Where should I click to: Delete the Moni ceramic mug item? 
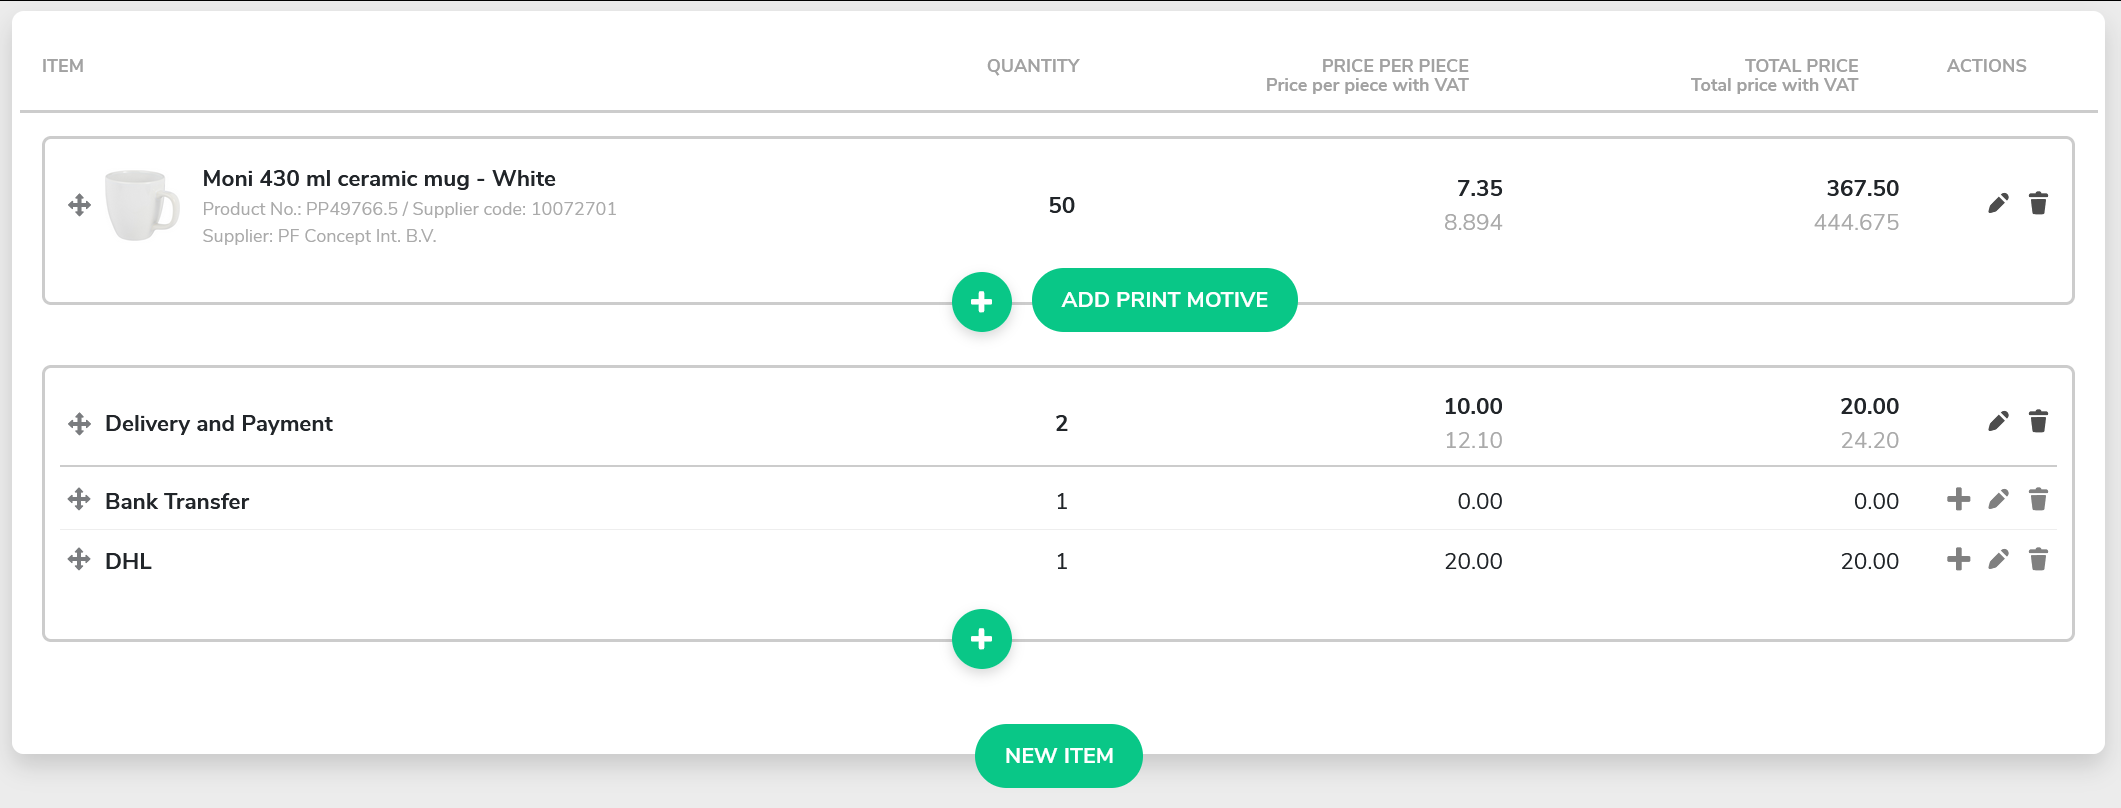click(x=2038, y=204)
